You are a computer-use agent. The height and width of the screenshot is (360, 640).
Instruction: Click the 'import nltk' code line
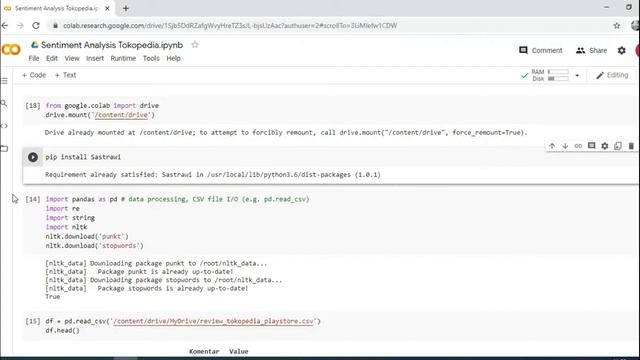66,227
